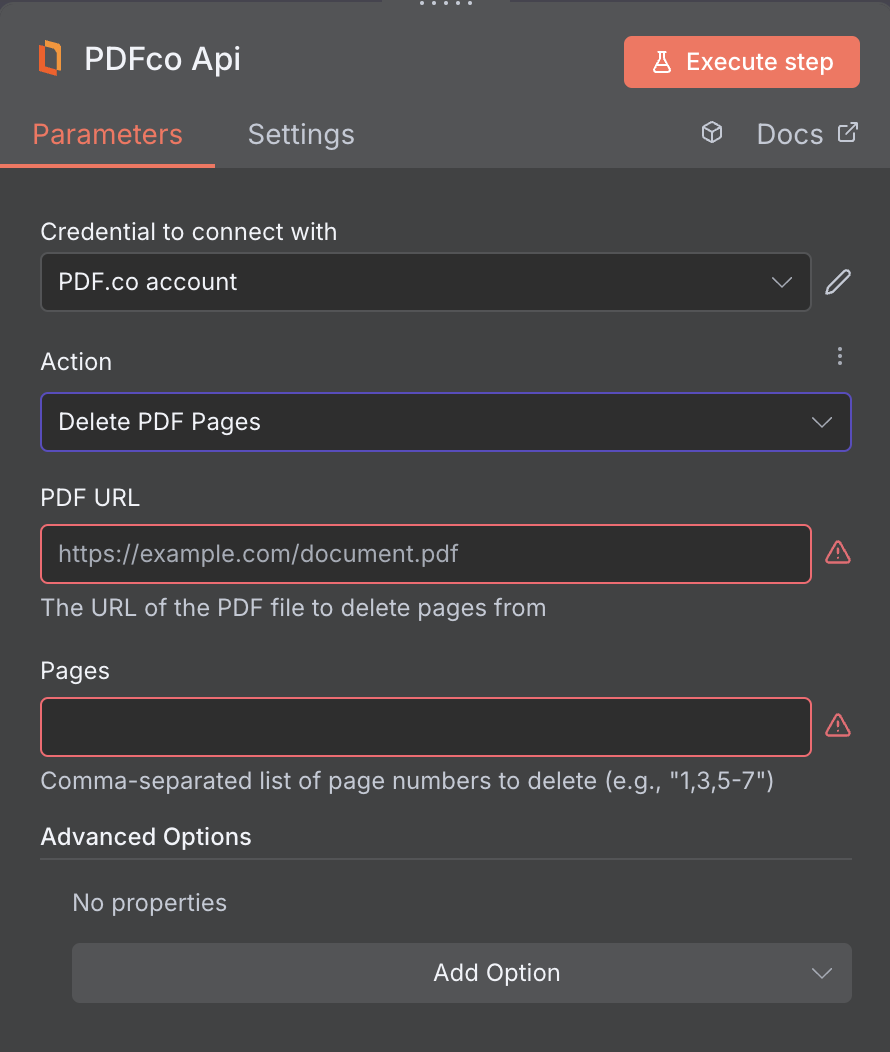
Task: Open the Credential to connect with dropdown
Action: (425, 282)
